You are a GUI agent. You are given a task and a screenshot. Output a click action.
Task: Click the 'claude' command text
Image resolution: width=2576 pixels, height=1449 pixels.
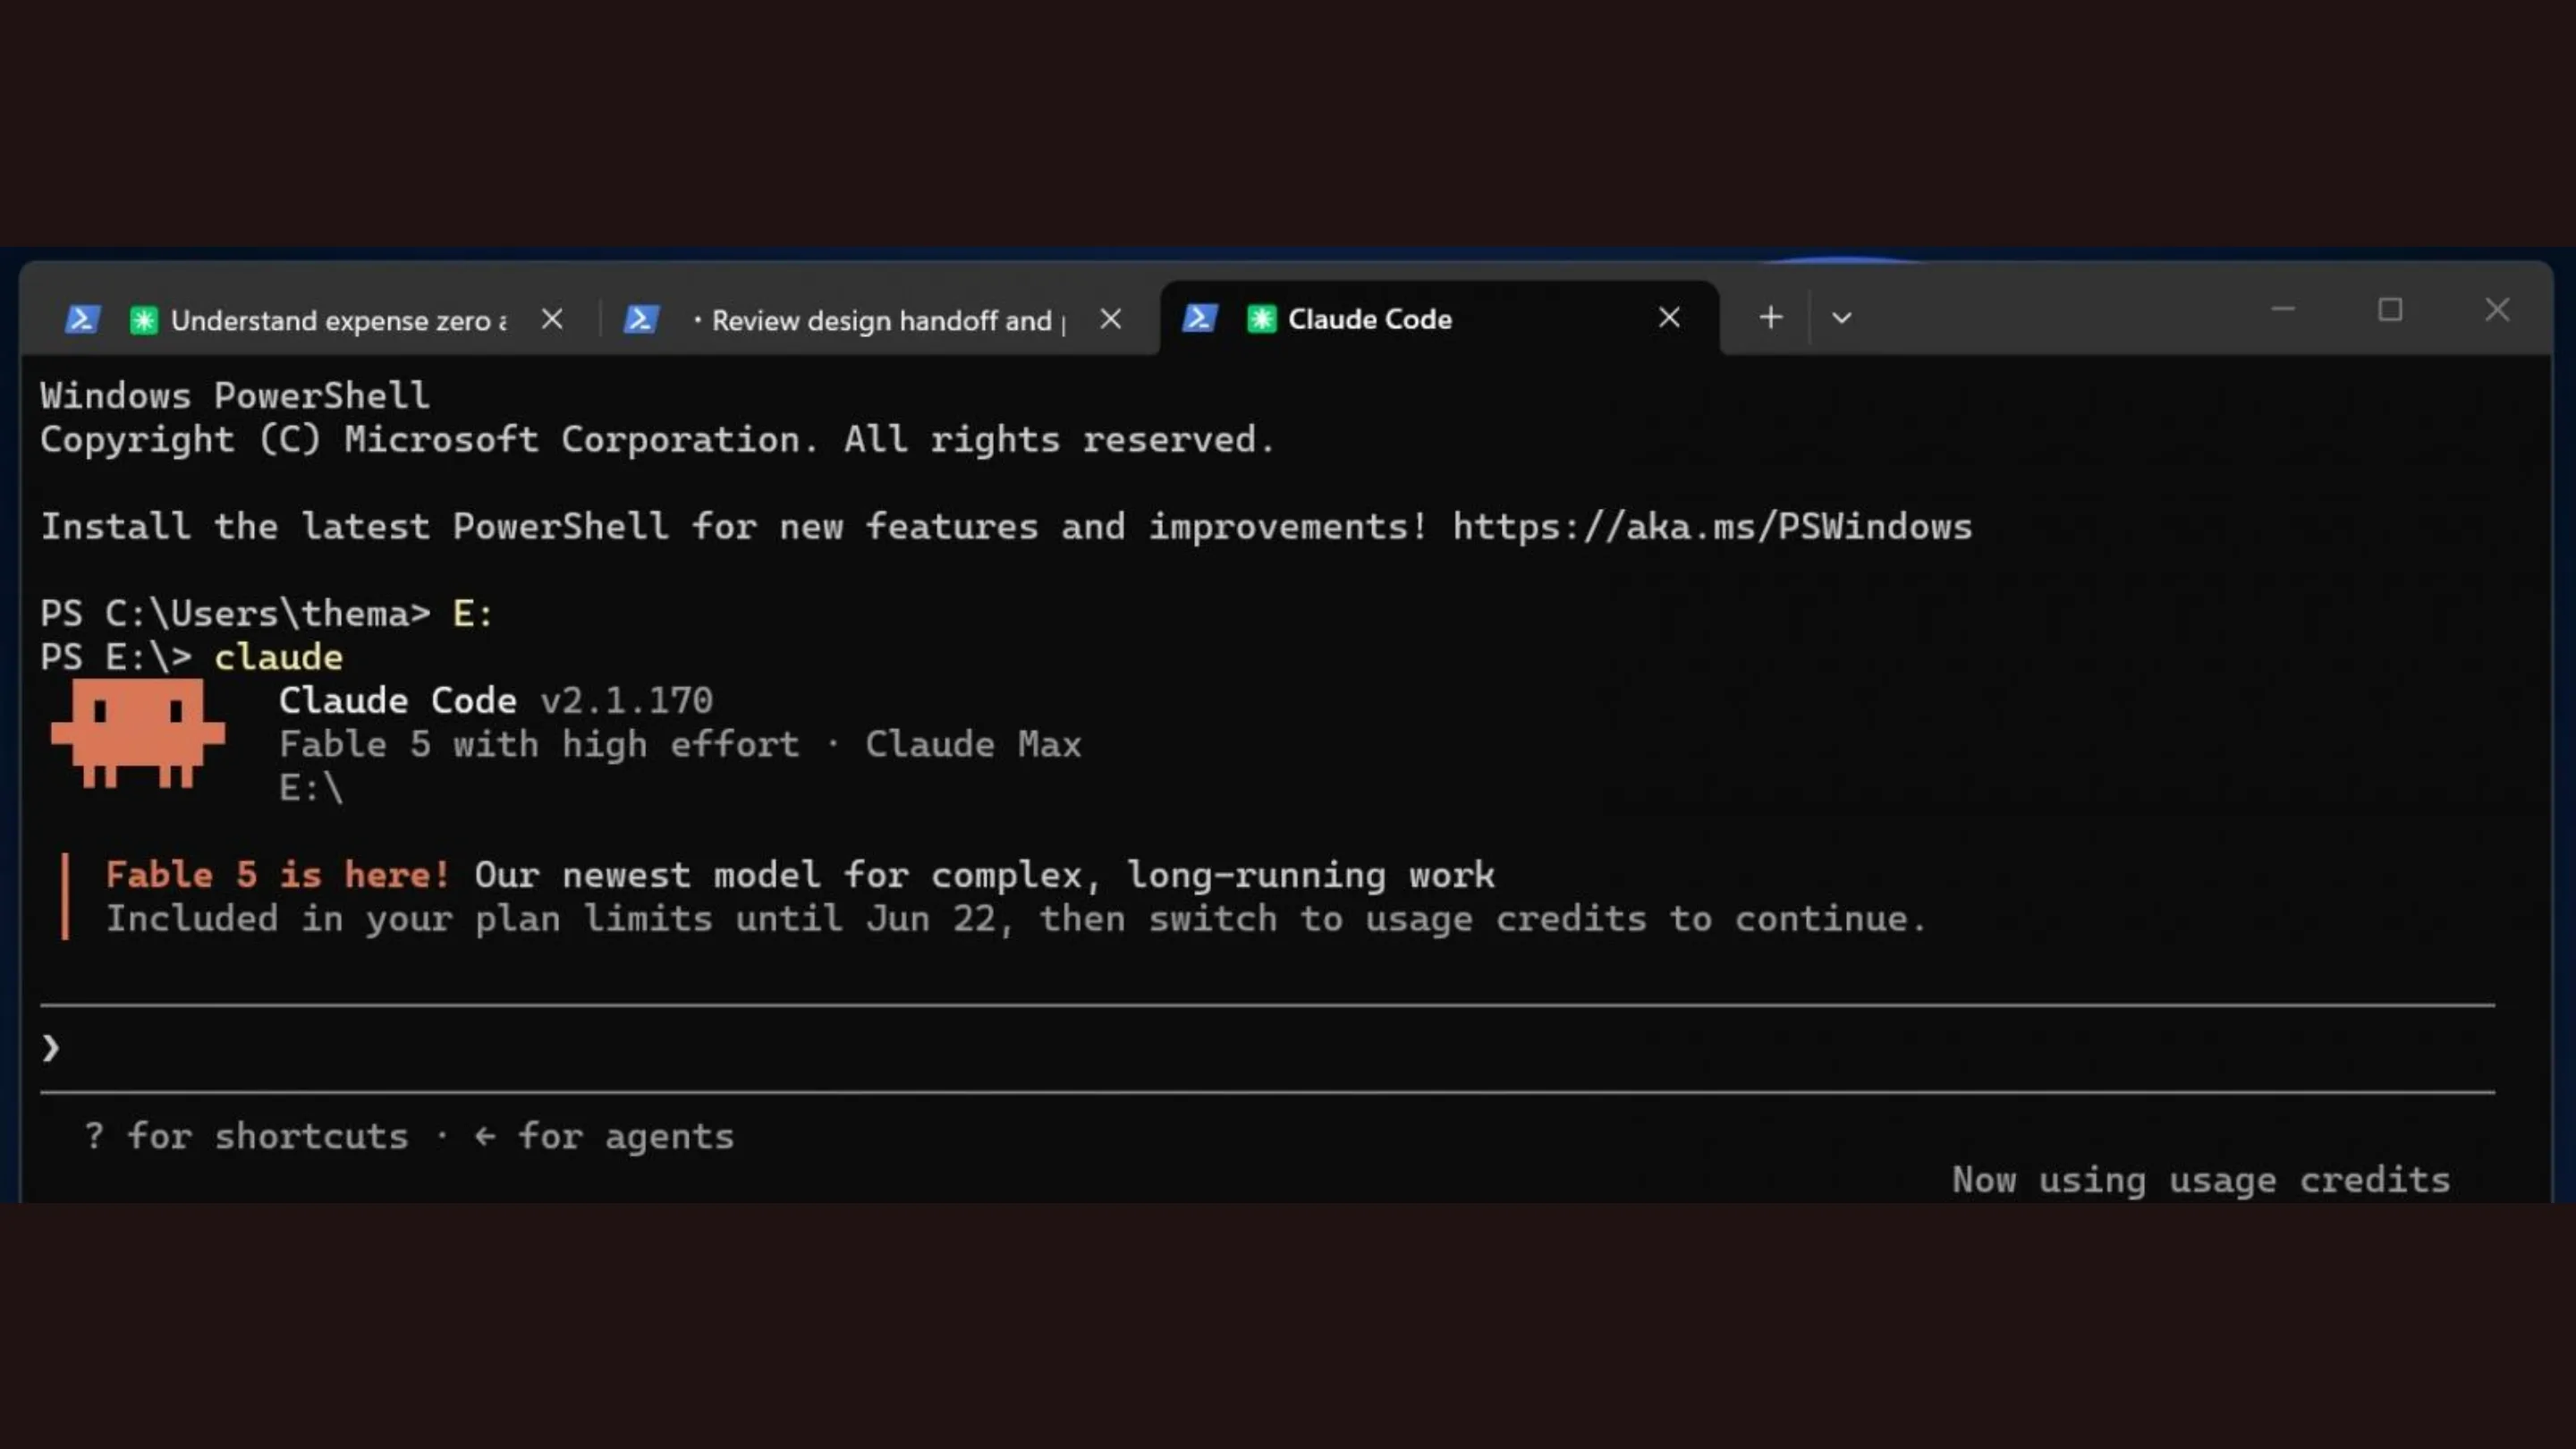point(278,657)
